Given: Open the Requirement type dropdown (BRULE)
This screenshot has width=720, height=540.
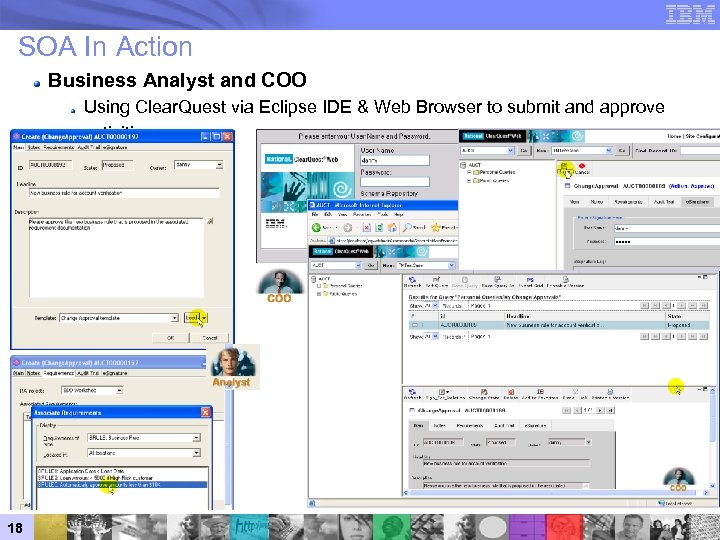Looking at the screenshot, I should pyautogui.click(x=144, y=438).
